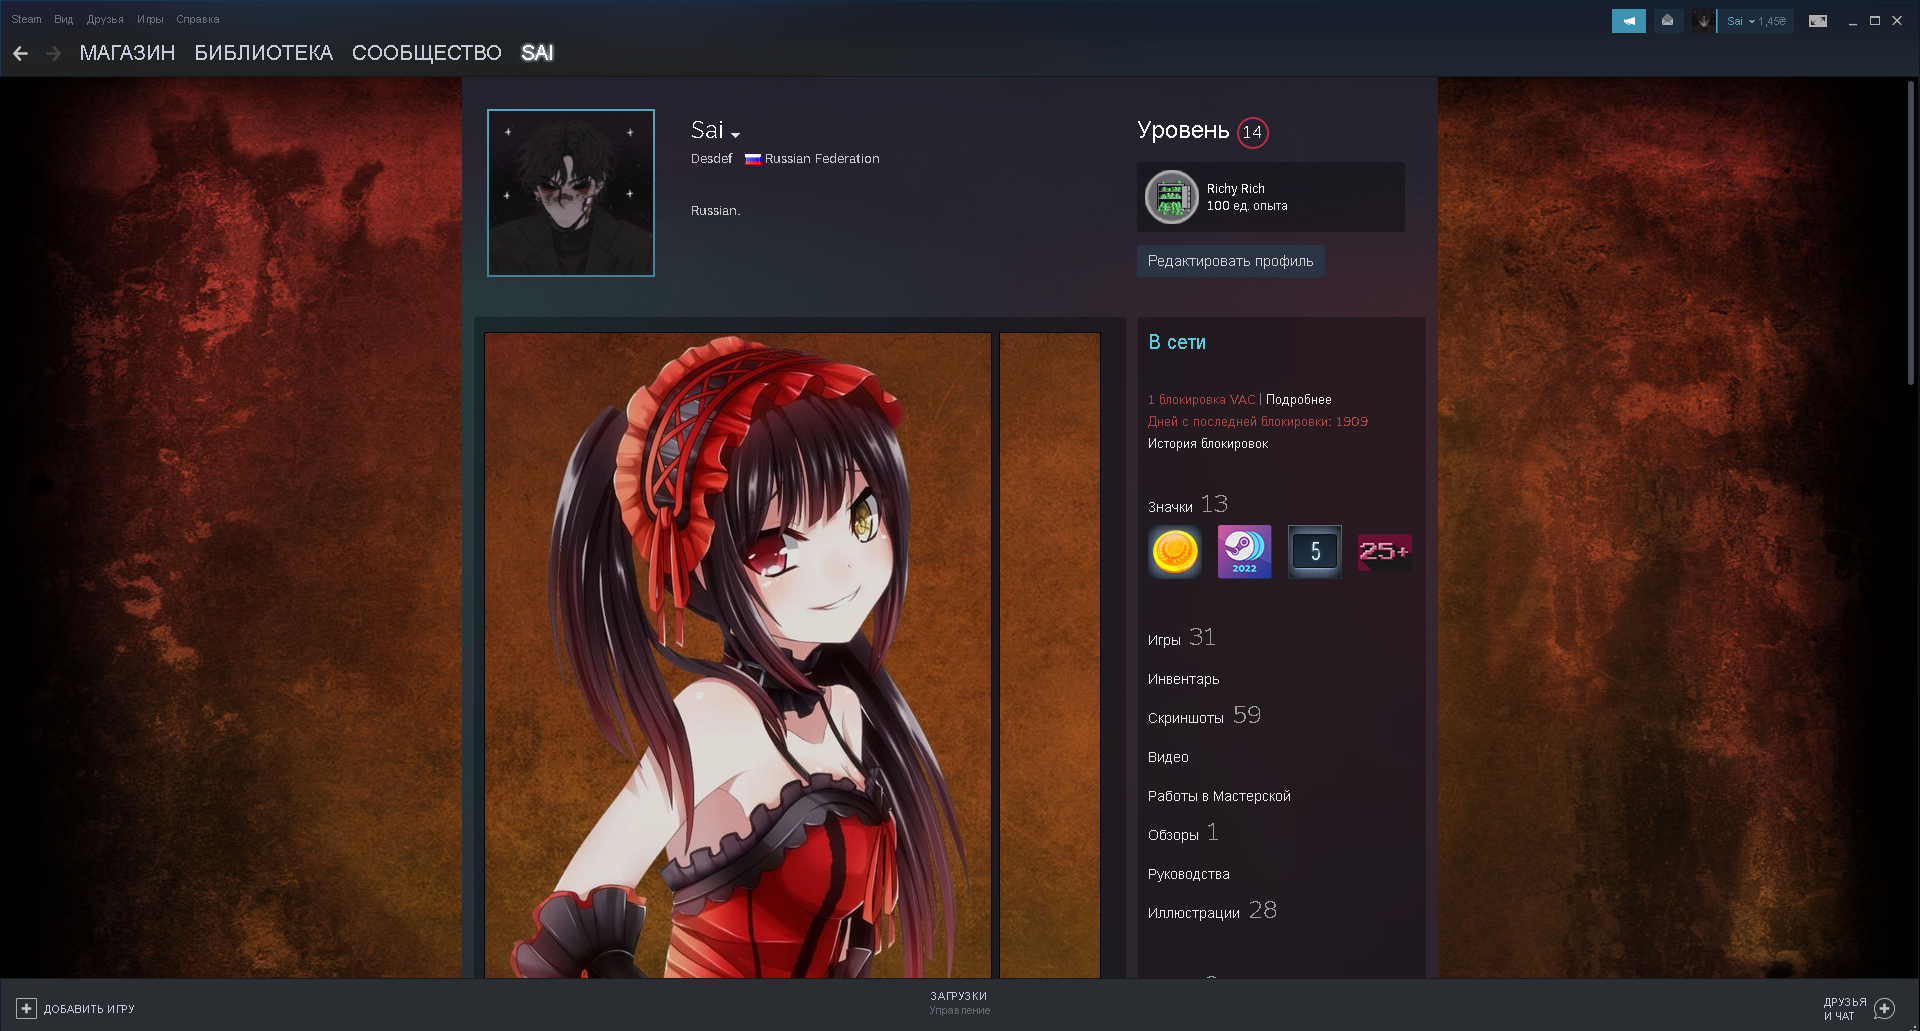Open the Обзоры 1 link
This screenshot has width=1920, height=1031.
(1184, 833)
